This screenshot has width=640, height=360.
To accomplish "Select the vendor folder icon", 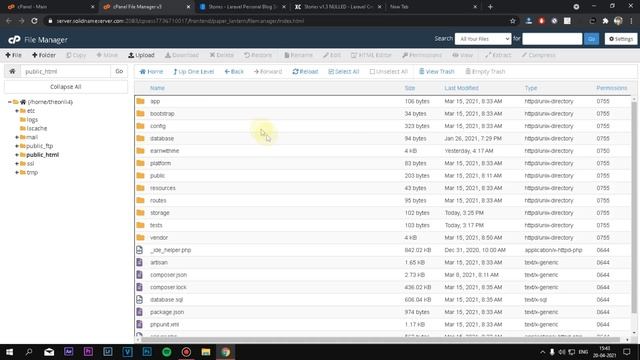I will click(140, 237).
